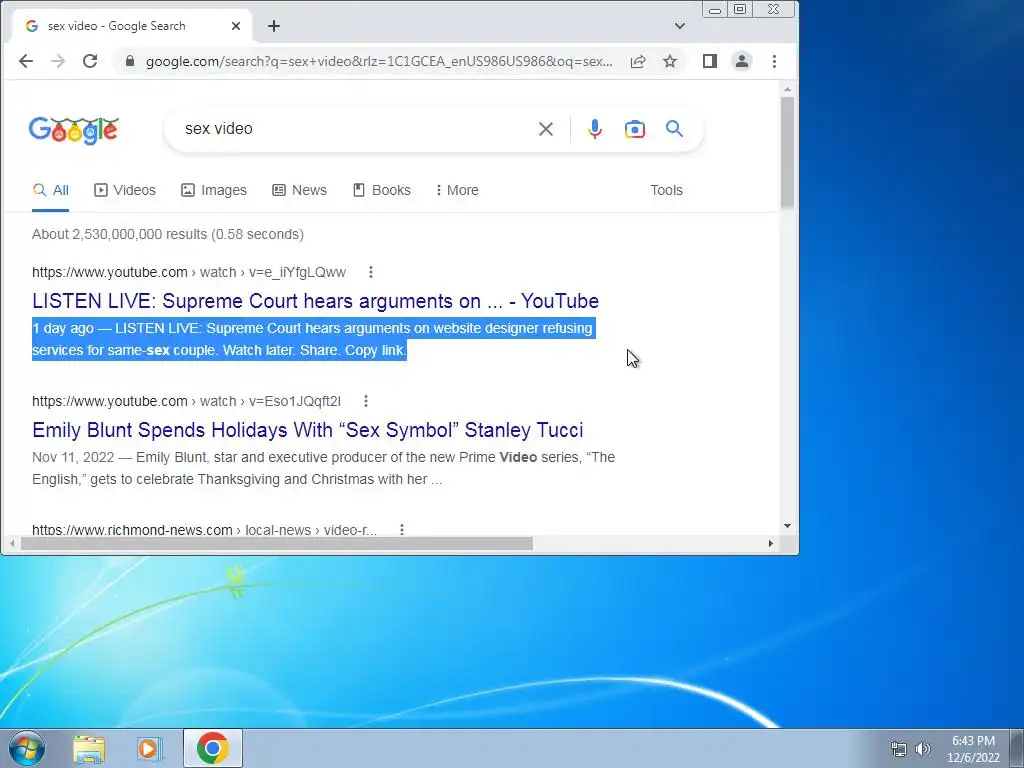Click the forward navigation arrow
Screen dimensions: 1024x768
coord(58,61)
